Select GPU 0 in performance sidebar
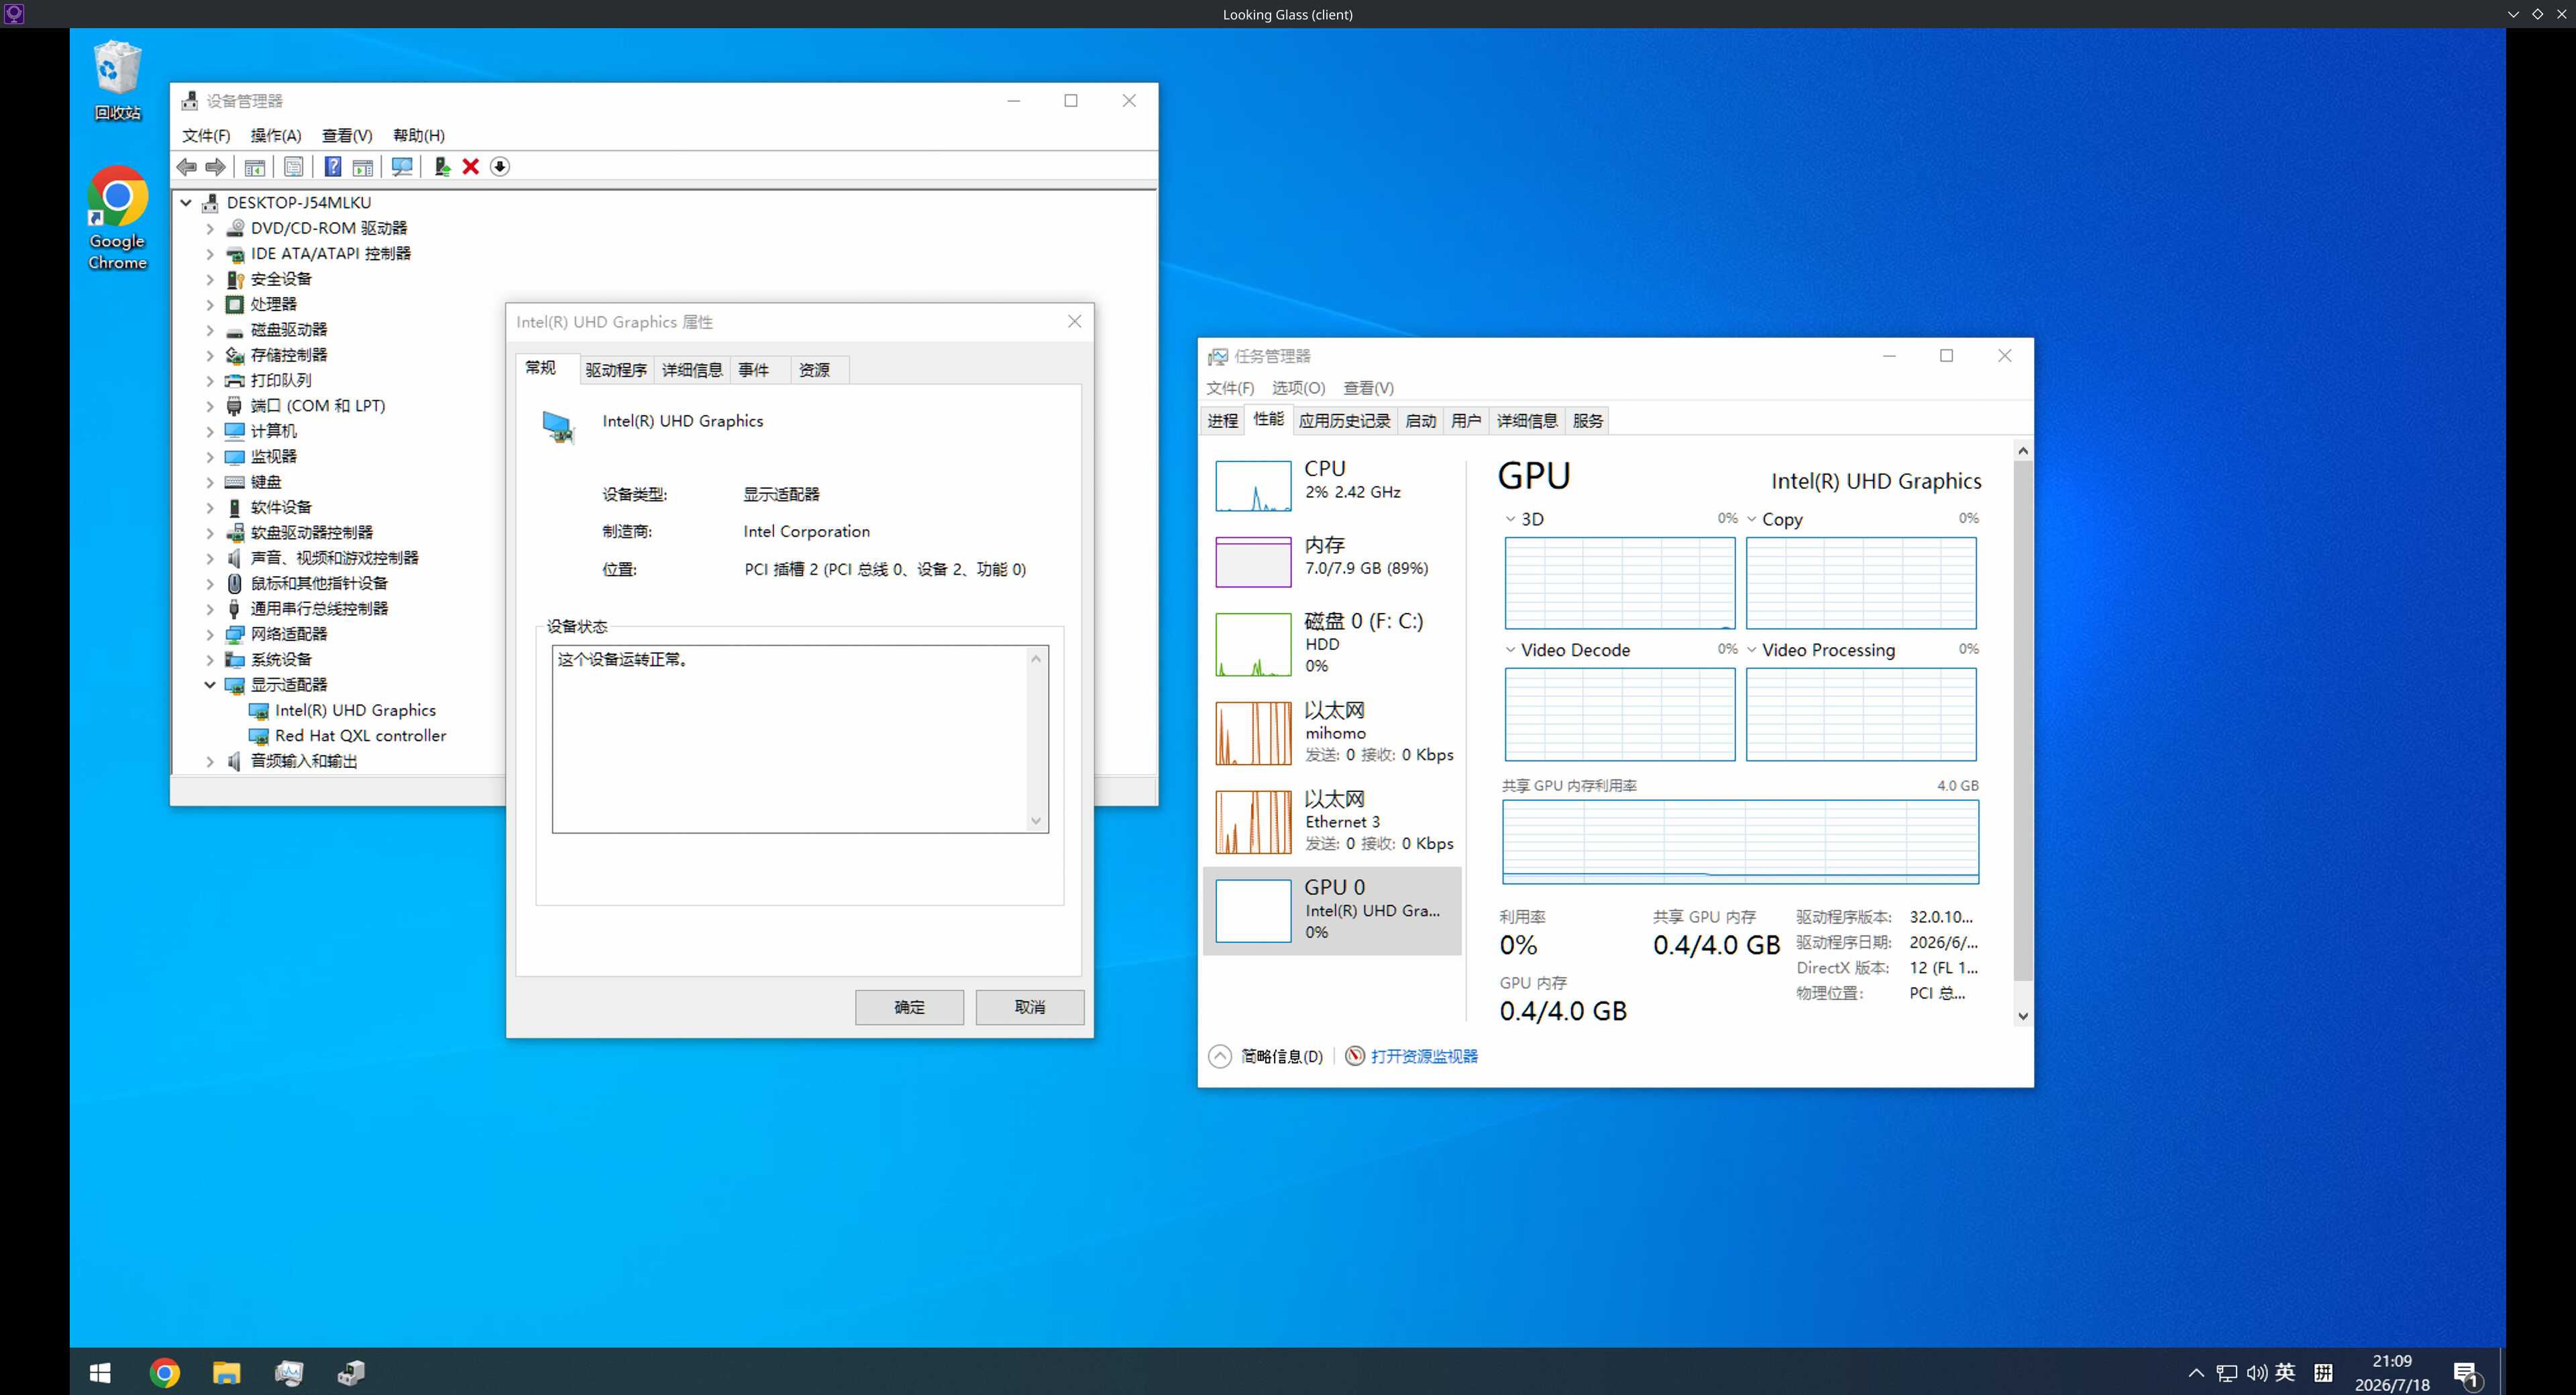The image size is (2576, 1395). tap(1333, 910)
